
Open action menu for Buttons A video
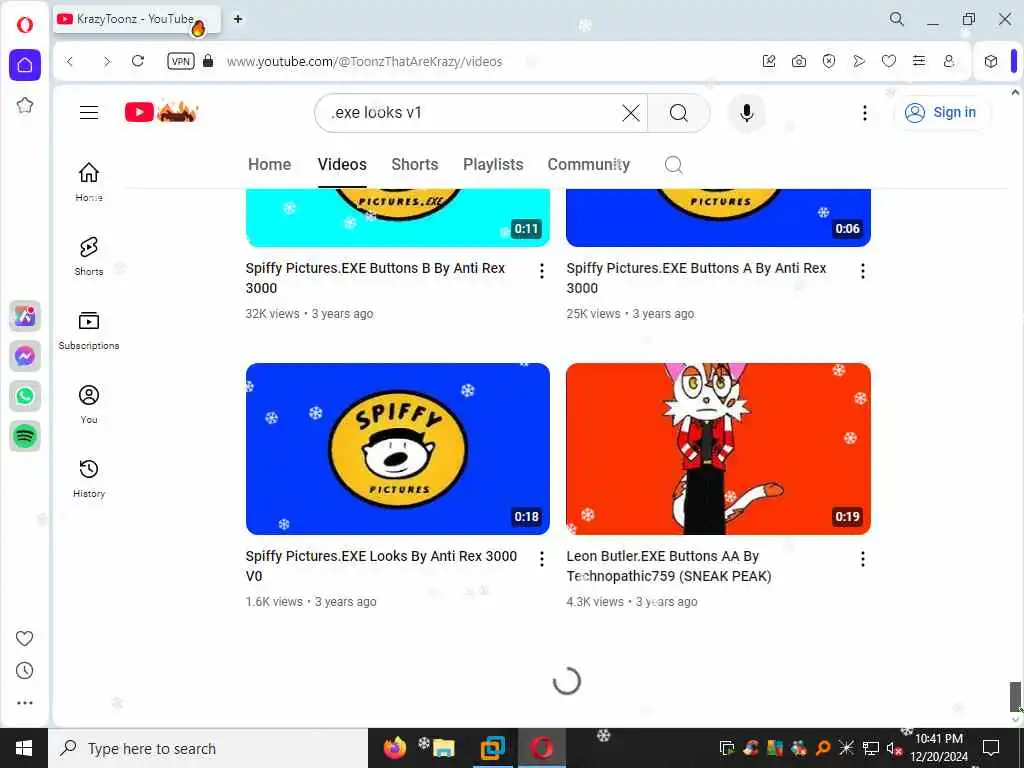[863, 271]
